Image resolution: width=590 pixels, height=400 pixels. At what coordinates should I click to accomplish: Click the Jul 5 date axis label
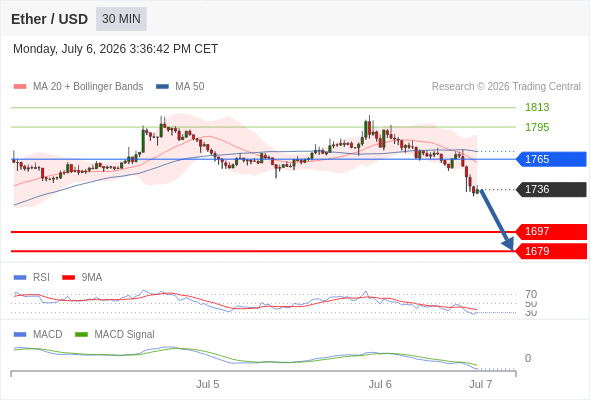point(207,384)
